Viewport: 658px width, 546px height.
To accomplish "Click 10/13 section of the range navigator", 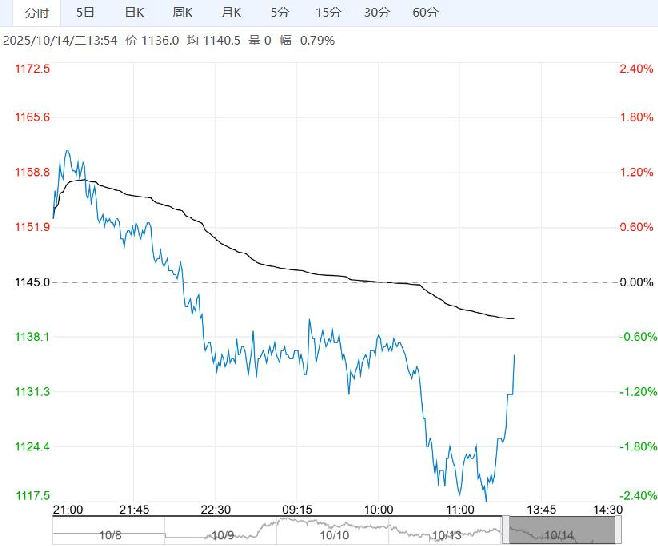I will (x=447, y=533).
